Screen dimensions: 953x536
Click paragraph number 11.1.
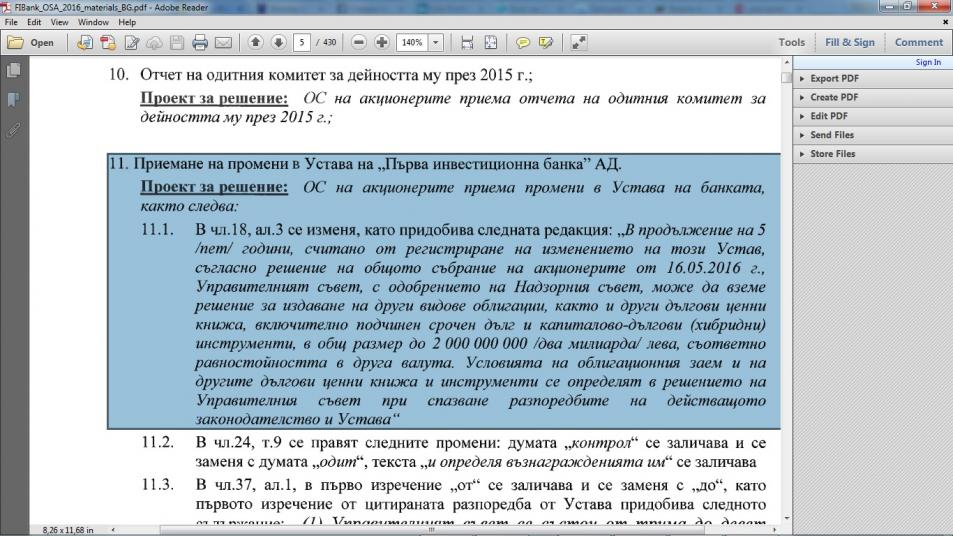coord(157,230)
